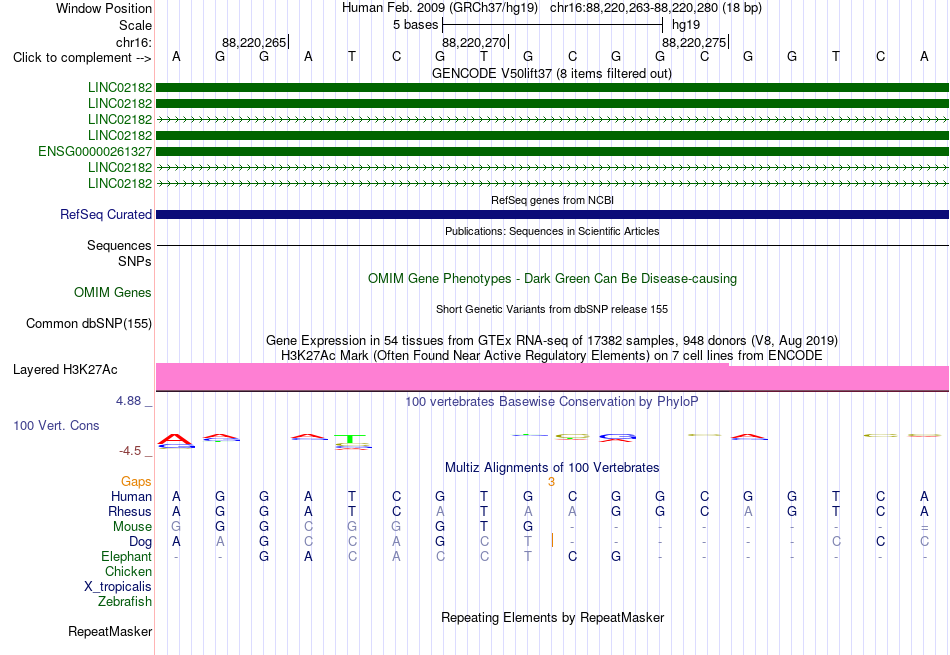The width and height of the screenshot is (950, 655).
Task: Click the -4.5 PhyloP lower scale value
Action: [130, 451]
